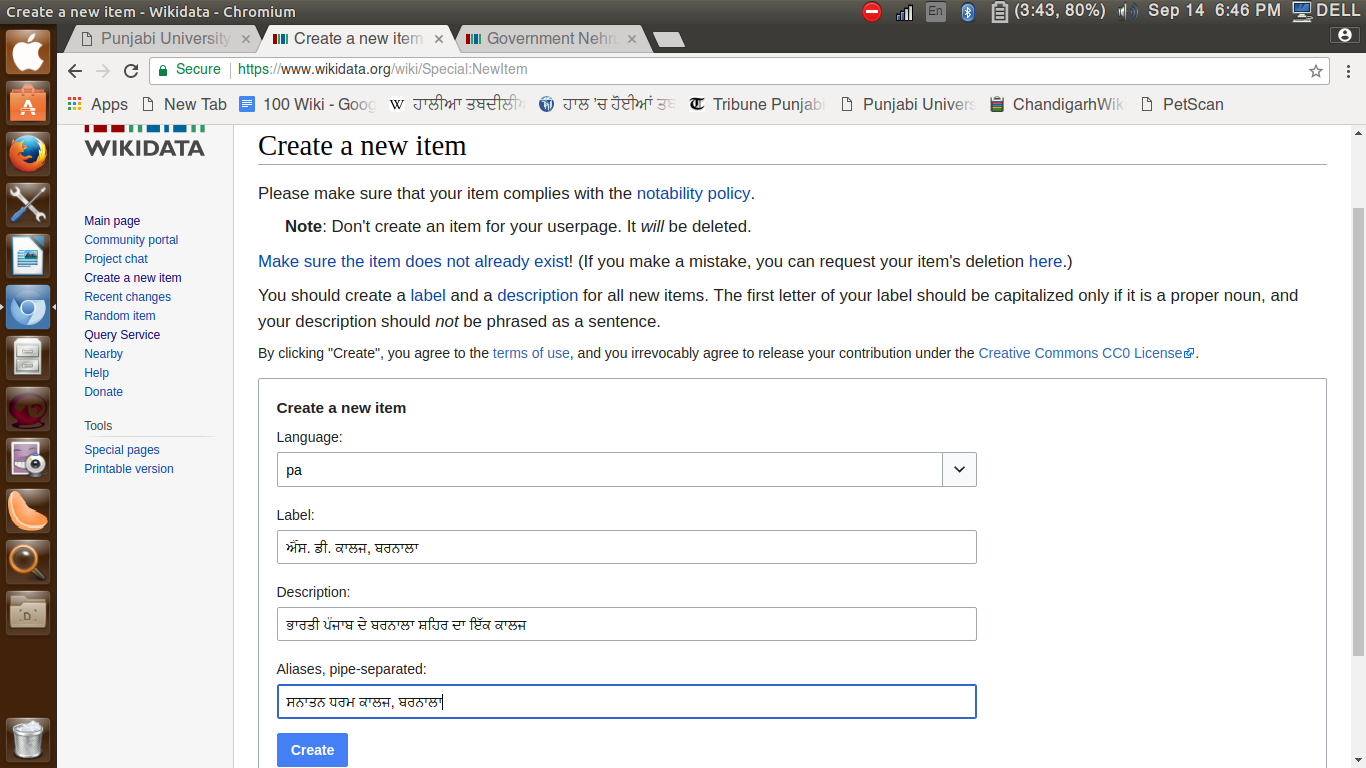Close the Create a new item tab
This screenshot has width=1366, height=768.
click(440, 39)
